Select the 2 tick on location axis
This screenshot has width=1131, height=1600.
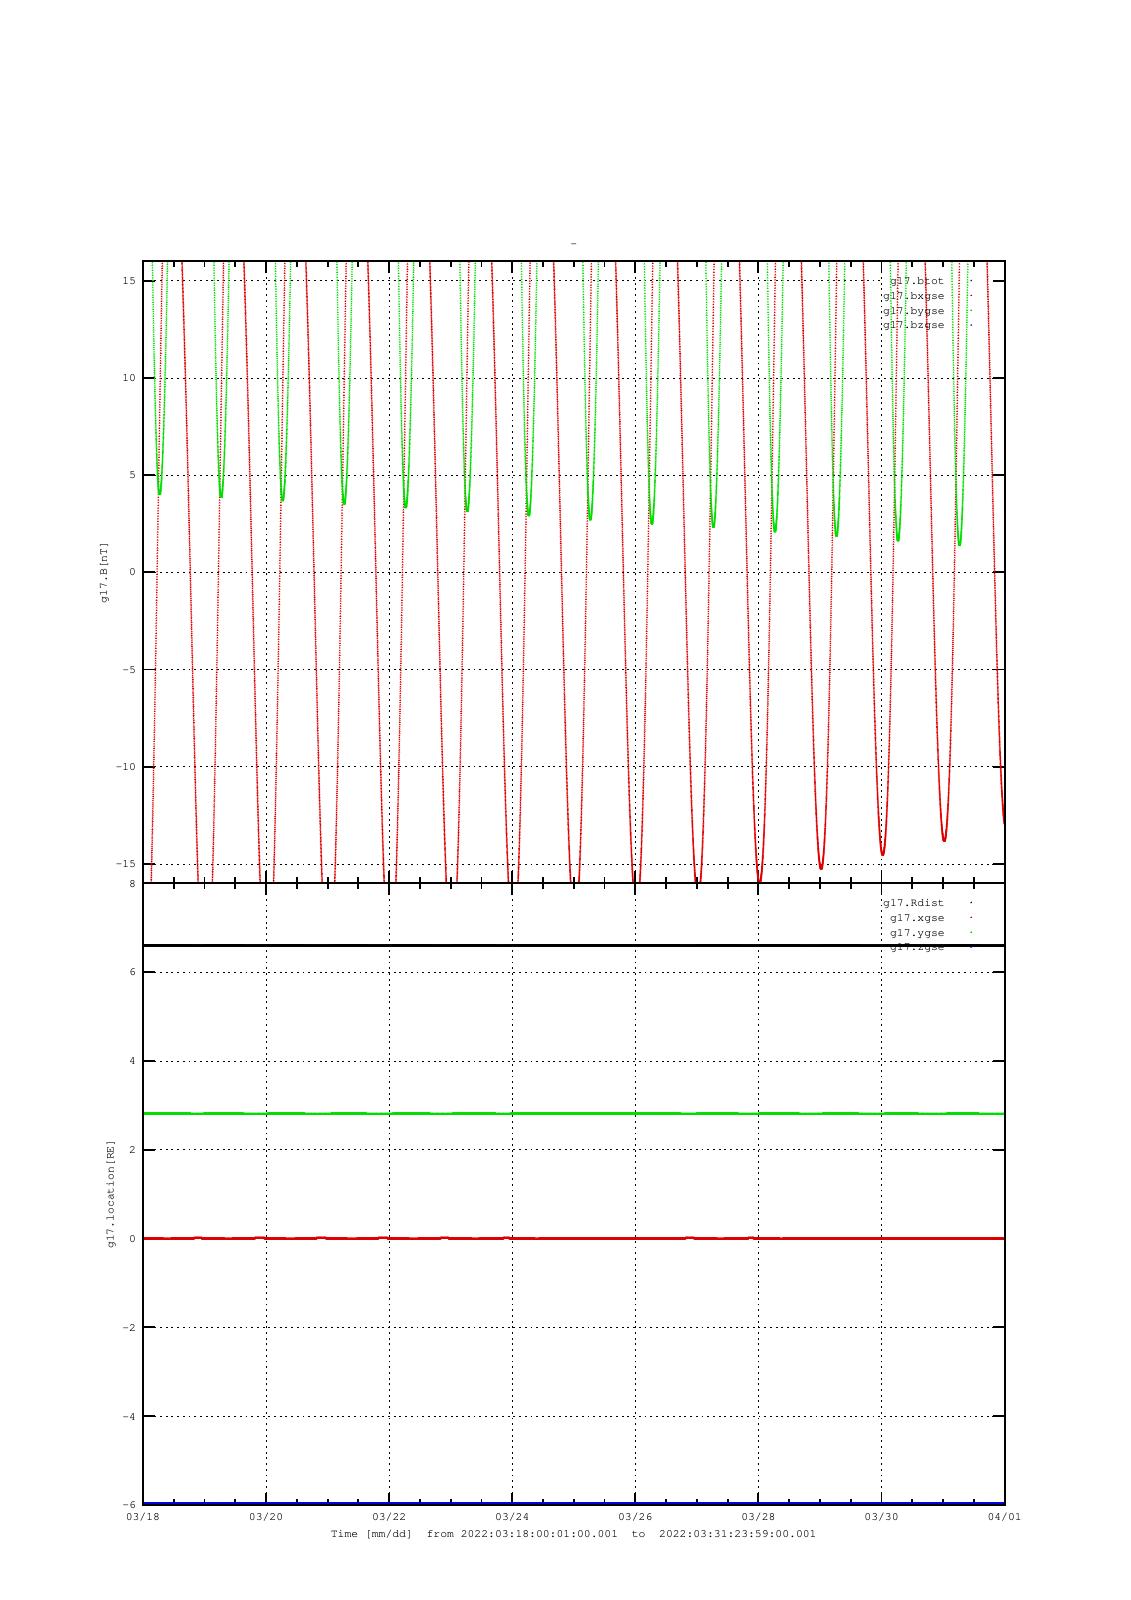point(132,1150)
